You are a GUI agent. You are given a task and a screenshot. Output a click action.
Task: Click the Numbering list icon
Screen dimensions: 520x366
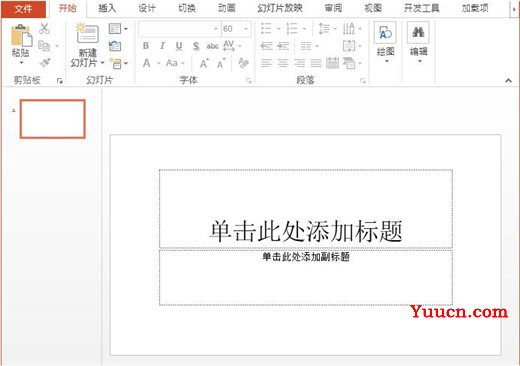click(x=292, y=29)
